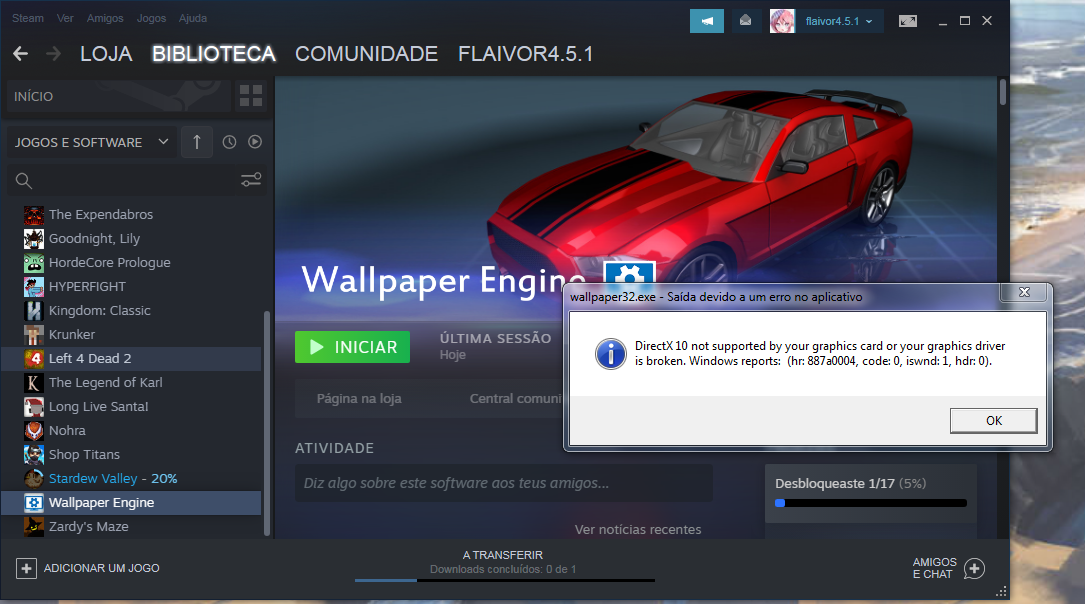The height and width of the screenshot is (604, 1085).
Task: Click the flaivor4.5.1 profile avatar
Action: pyautogui.click(x=782, y=21)
